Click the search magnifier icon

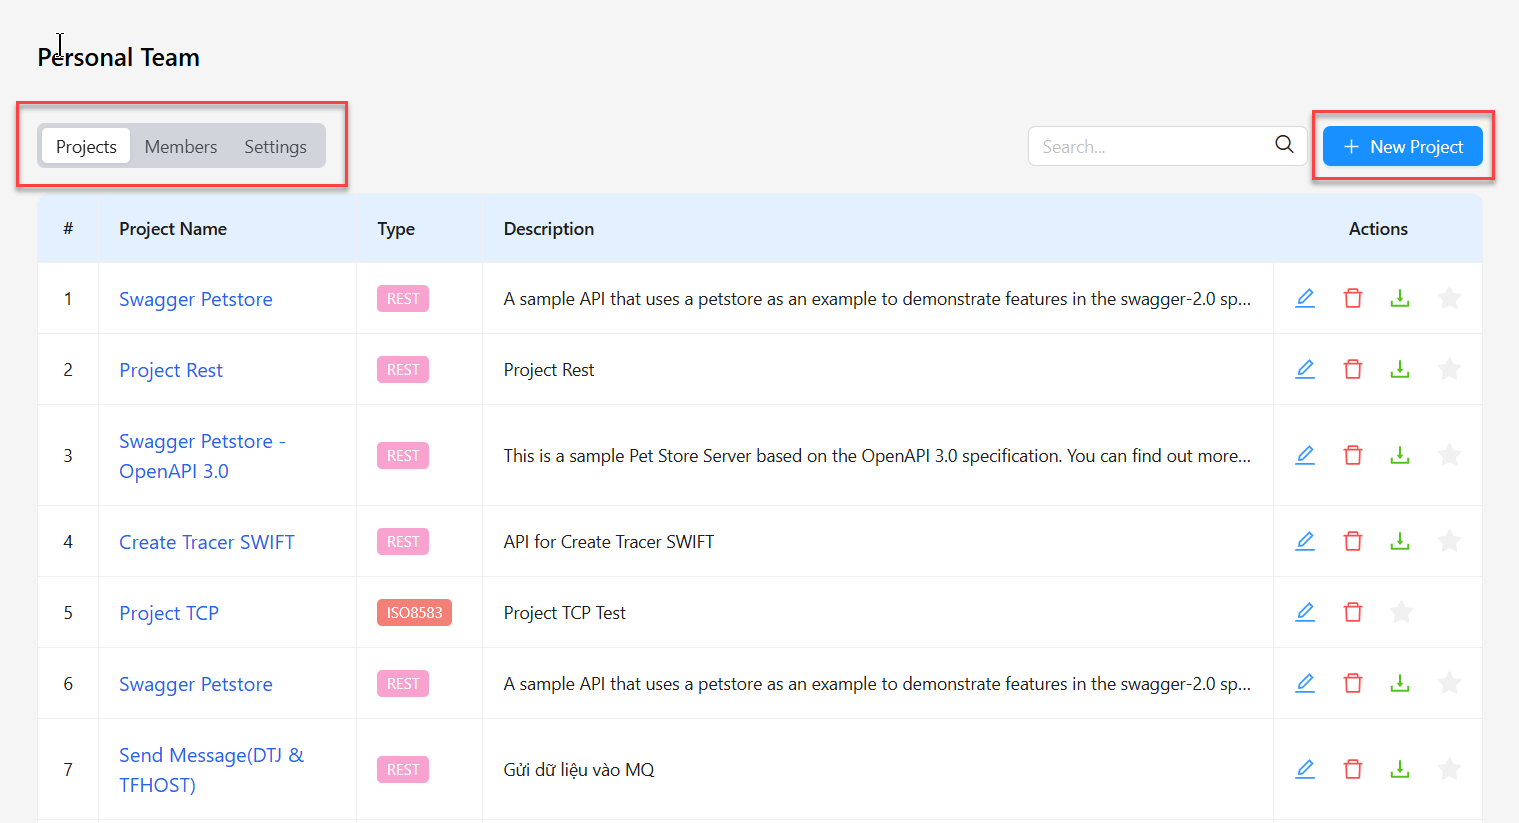click(x=1284, y=145)
